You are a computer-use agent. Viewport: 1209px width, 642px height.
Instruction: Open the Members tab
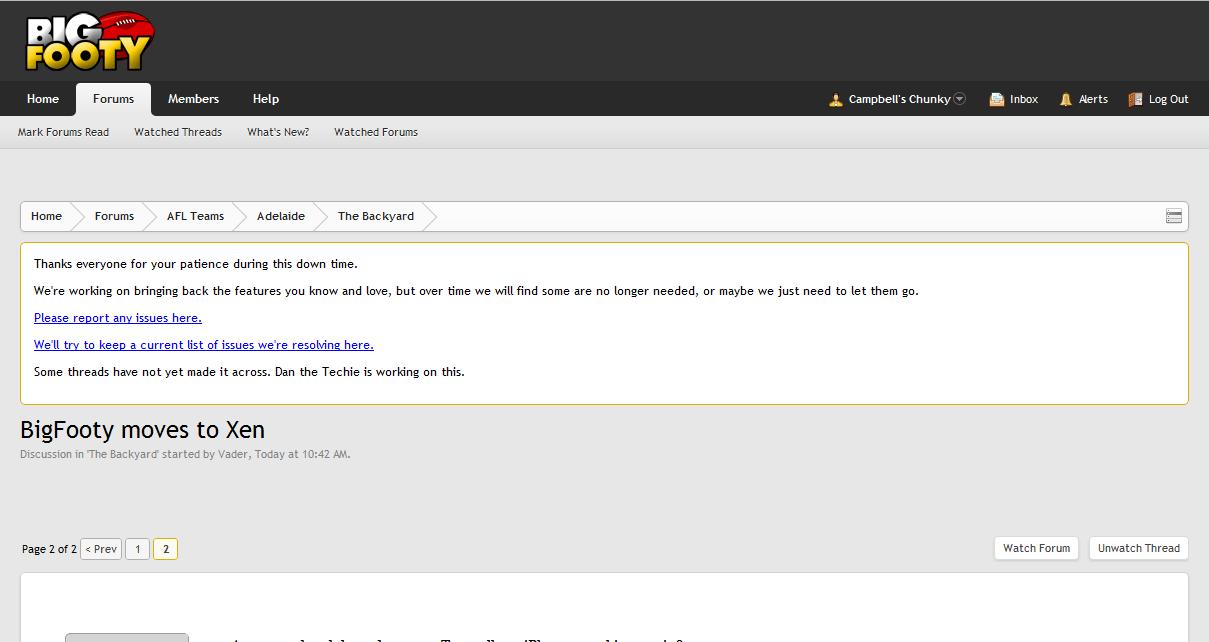(x=193, y=99)
